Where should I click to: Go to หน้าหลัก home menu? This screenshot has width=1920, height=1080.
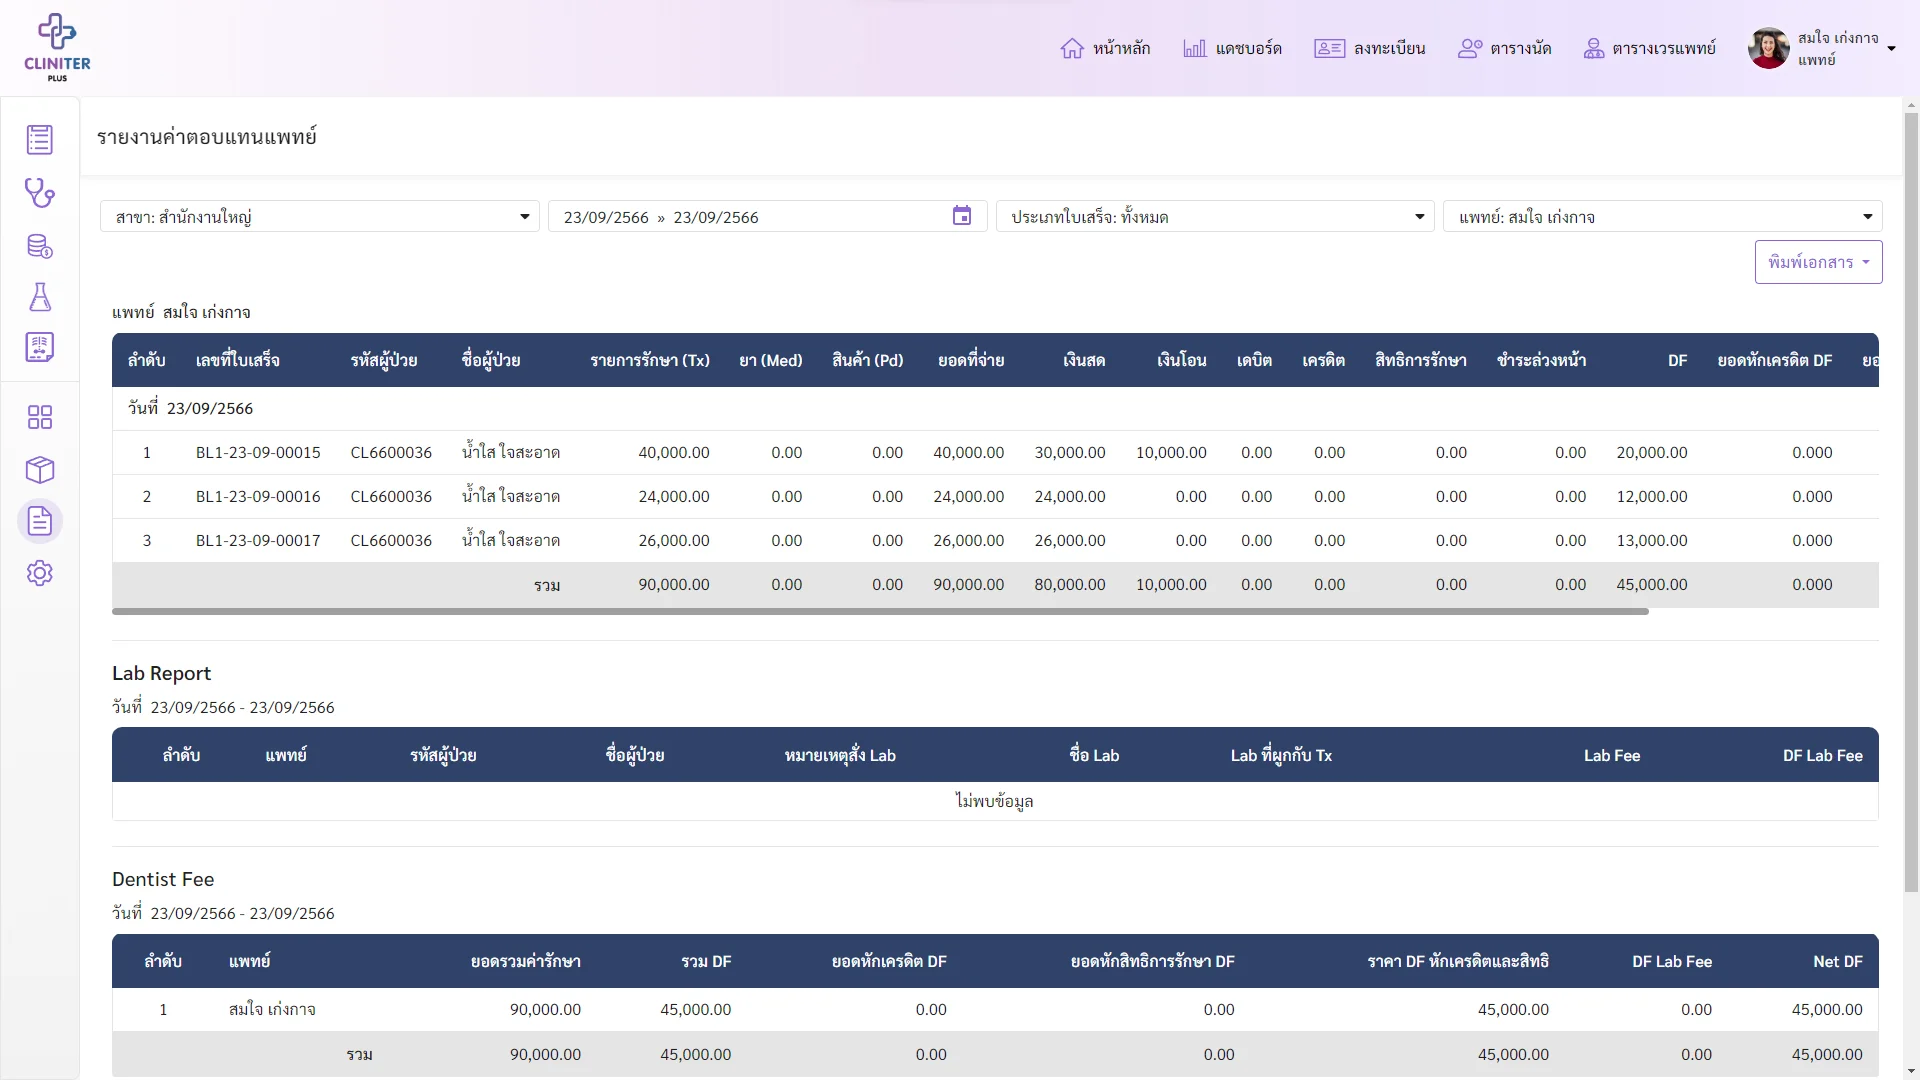(1105, 48)
